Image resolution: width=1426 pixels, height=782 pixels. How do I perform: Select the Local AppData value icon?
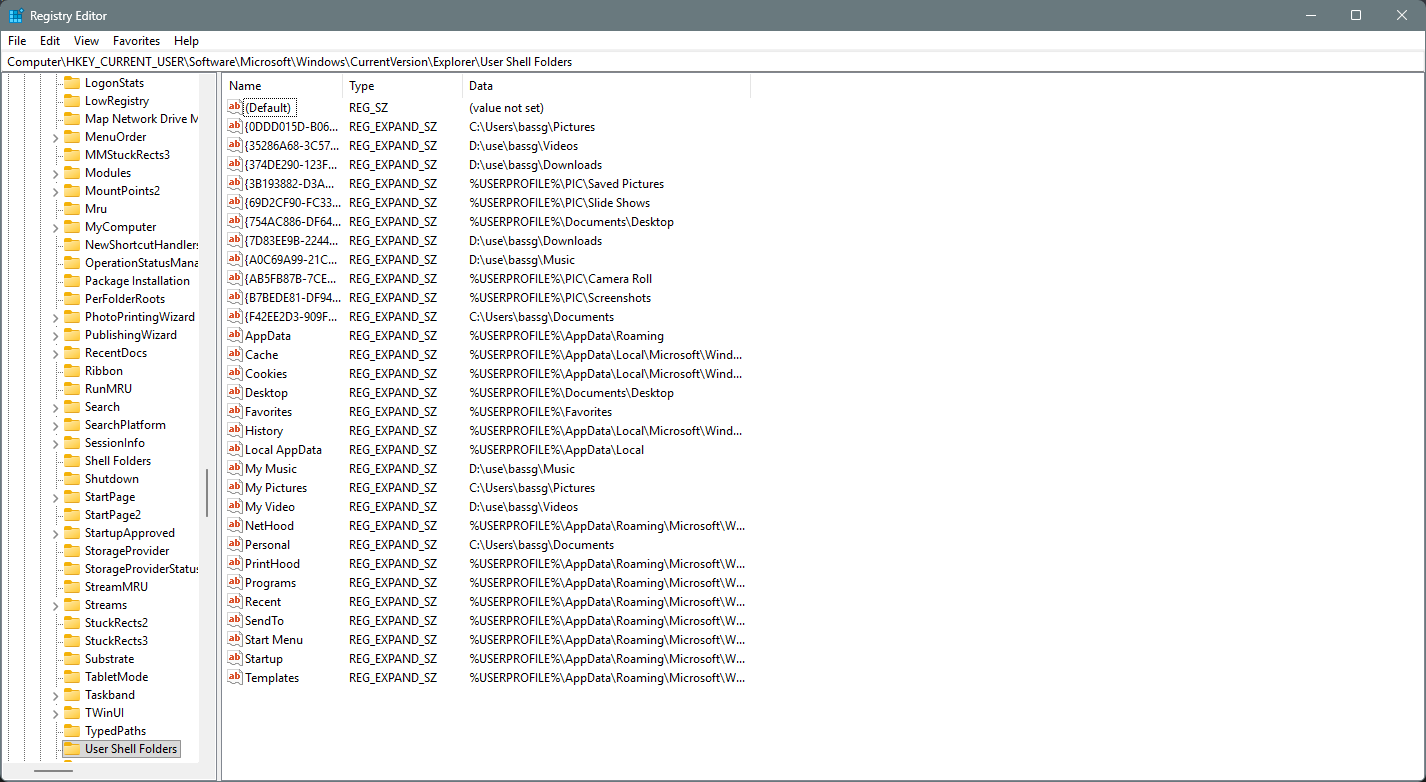point(235,450)
